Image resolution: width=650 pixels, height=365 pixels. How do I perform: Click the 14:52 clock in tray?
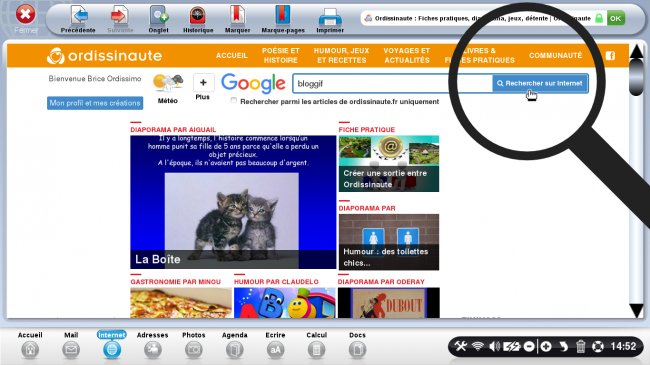tap(623, 346)
